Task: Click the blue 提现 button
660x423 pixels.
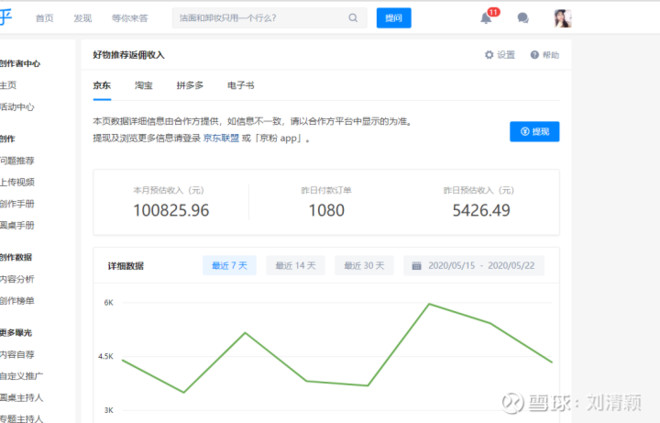Action: pyautogui.click(x=534, y=131)
